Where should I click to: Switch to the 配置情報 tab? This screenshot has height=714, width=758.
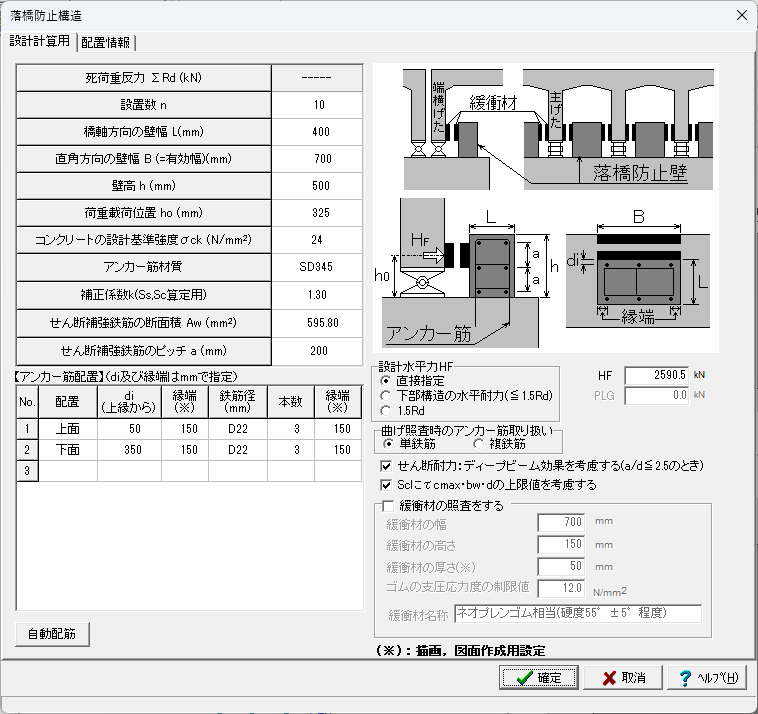106,42
